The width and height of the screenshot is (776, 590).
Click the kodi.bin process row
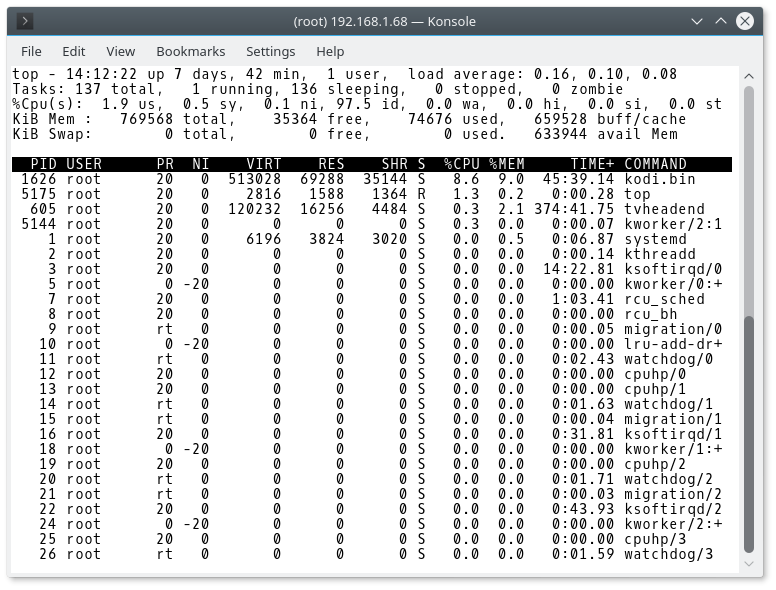click(x=370, y=179)
